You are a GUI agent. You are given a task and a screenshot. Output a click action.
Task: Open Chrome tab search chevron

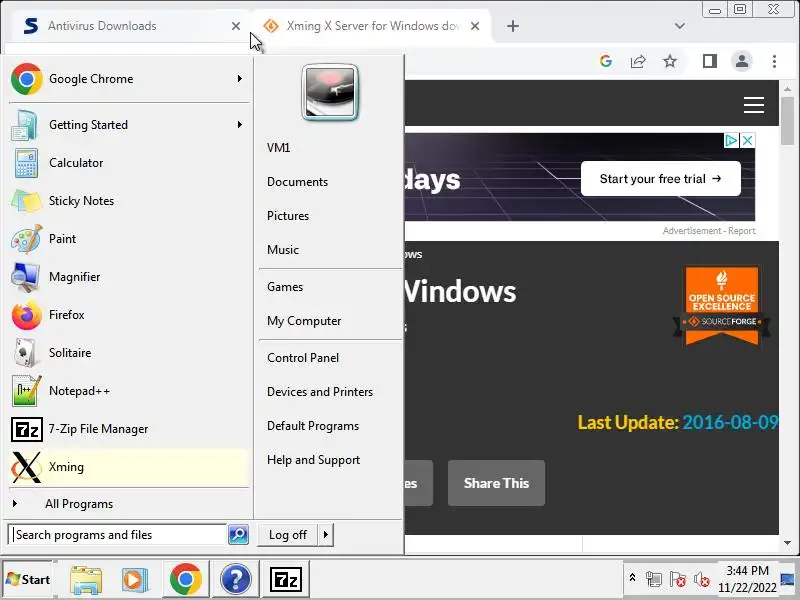tap(680, 26)
